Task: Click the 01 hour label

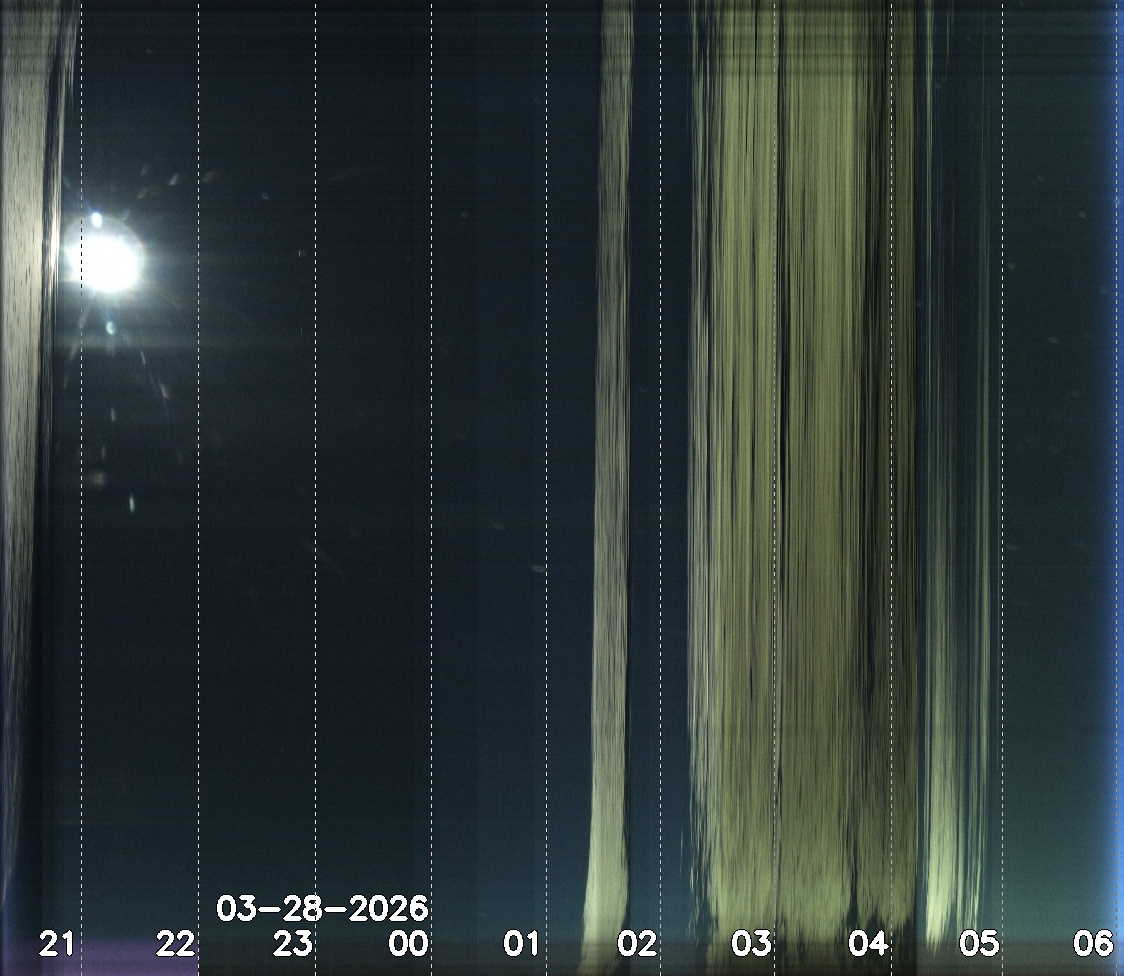Action: 521,943
